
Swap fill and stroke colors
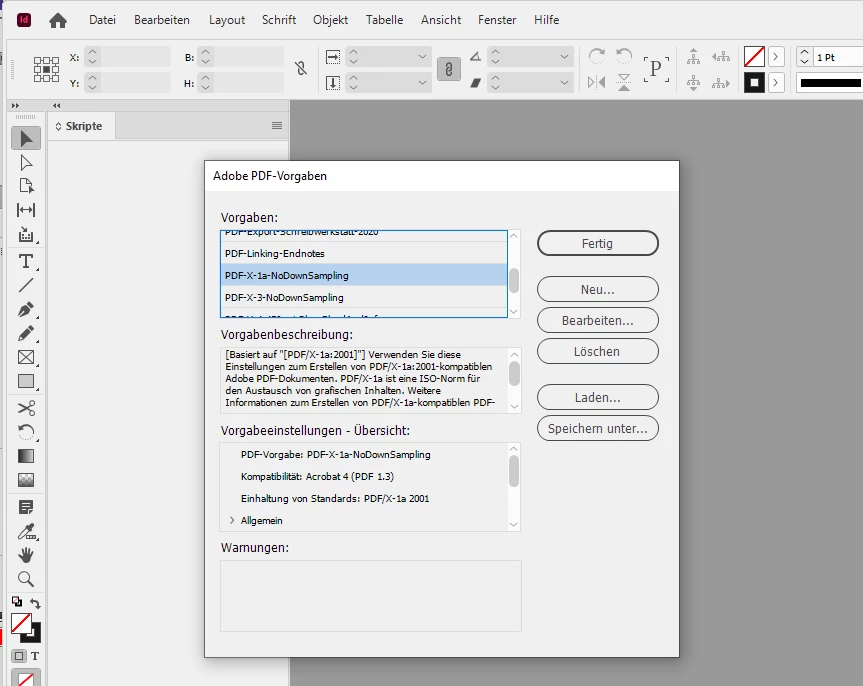[36, 603]
